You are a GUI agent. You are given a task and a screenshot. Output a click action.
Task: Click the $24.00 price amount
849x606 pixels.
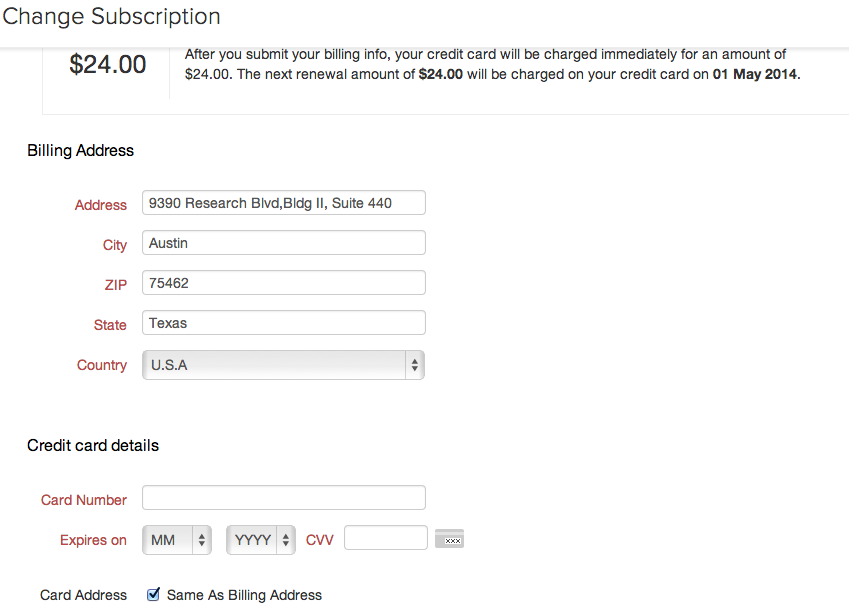pos(108,64)
